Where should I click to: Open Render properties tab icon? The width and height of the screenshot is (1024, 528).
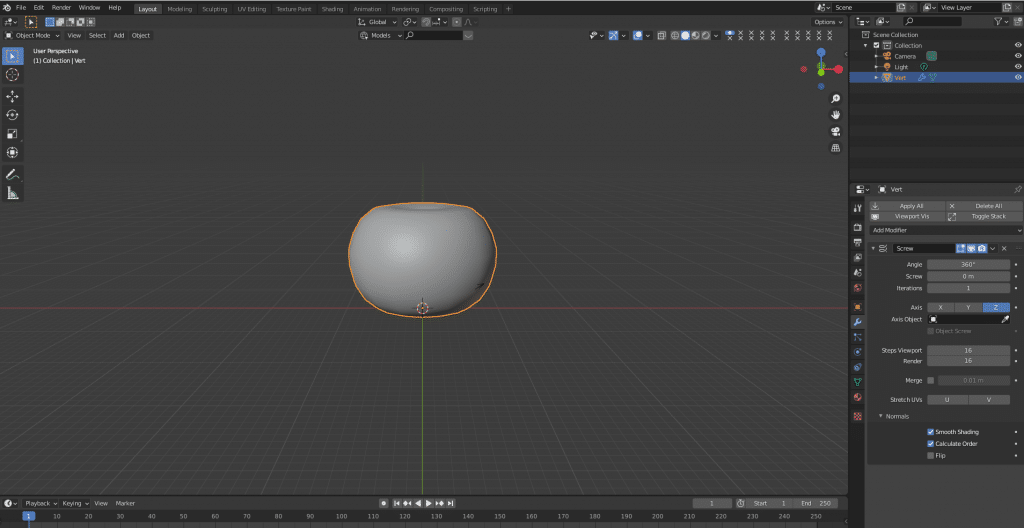click(x=857, y=227)
